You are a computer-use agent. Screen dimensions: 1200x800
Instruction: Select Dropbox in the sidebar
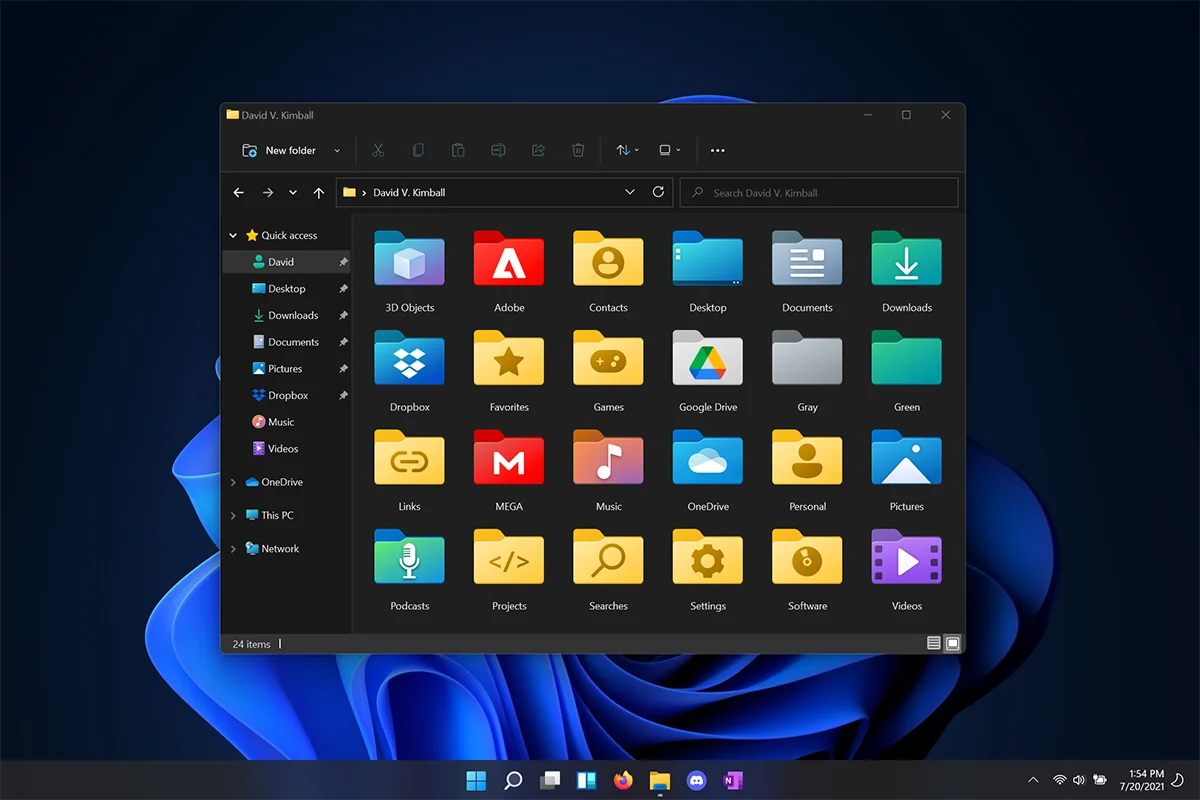(x=287, y=395)
